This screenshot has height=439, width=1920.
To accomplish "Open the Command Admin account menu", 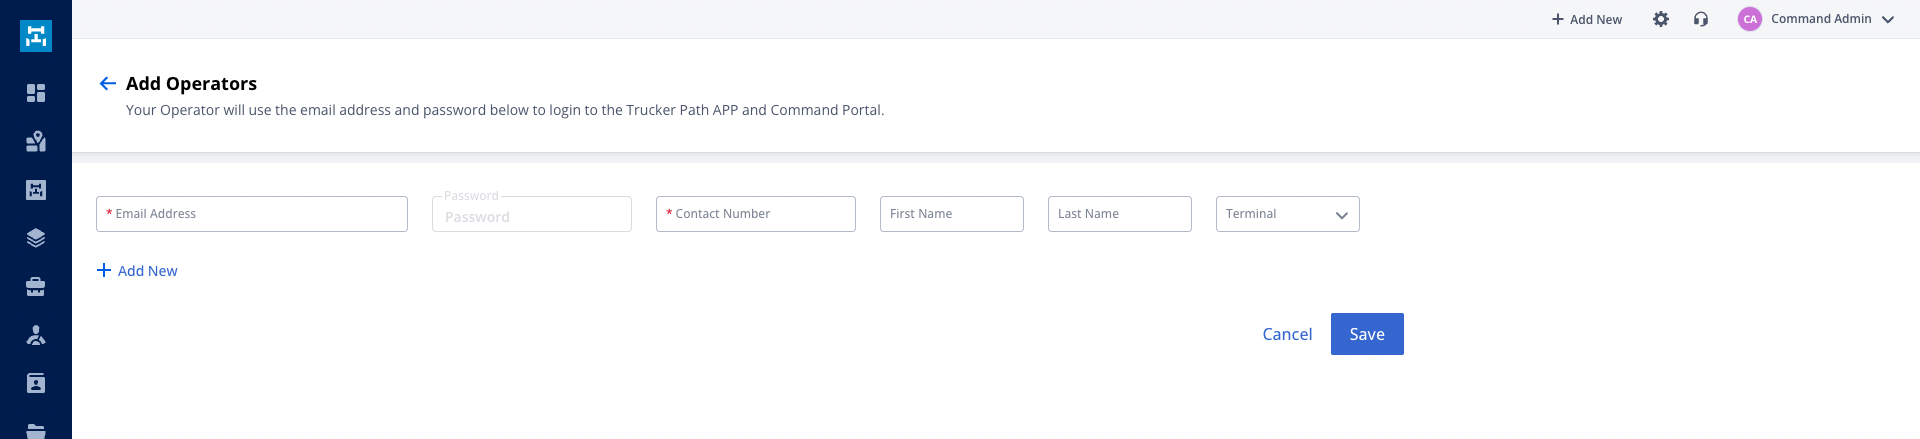I will click(x=1816, y=19).
